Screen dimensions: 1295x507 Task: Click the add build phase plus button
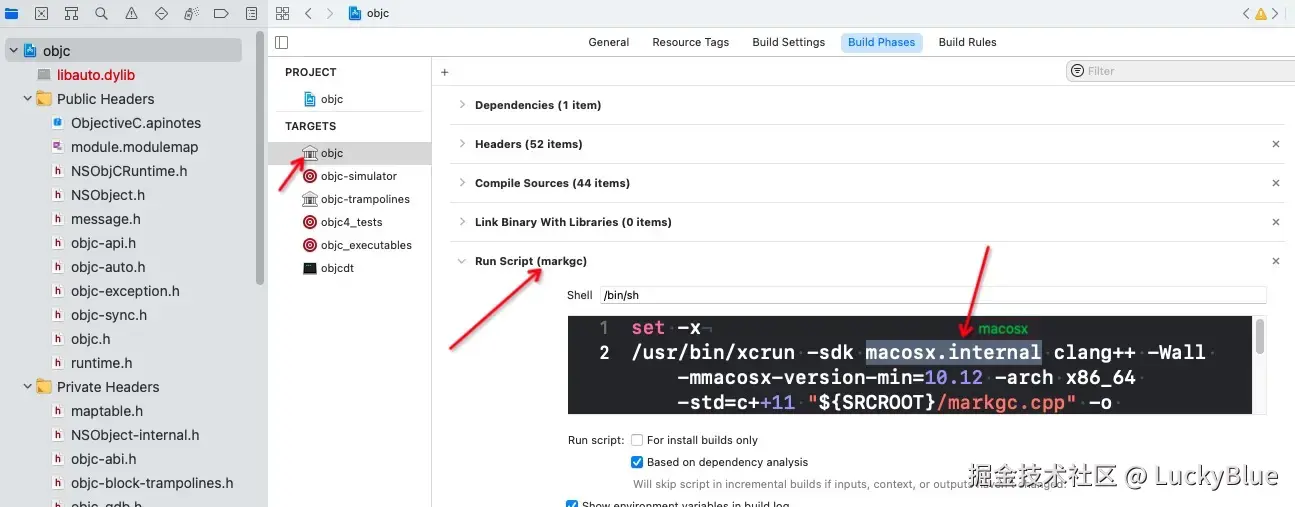point(445,72)
